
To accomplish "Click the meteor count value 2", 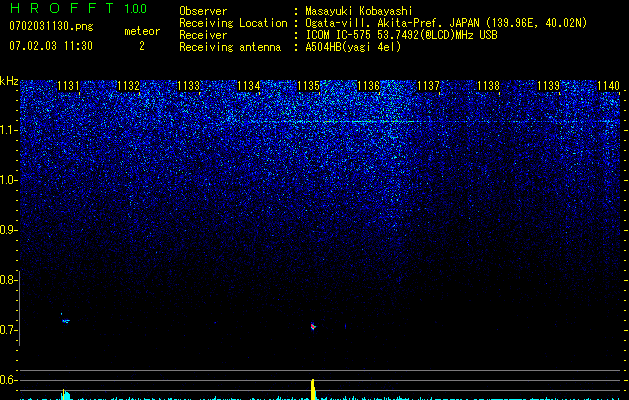I will pos(142,46).
